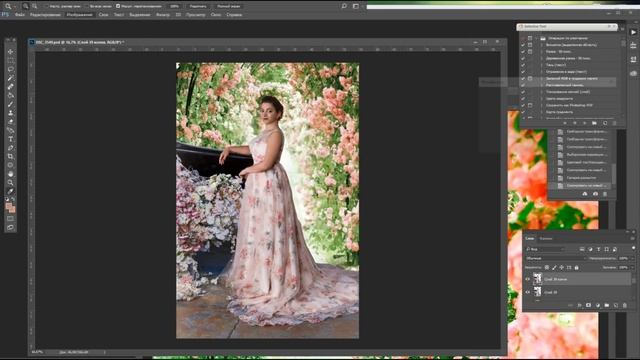Viewport: 640px width, 360px height.
Task: Select the Magic Wand tool
Action: click(10, 78)
